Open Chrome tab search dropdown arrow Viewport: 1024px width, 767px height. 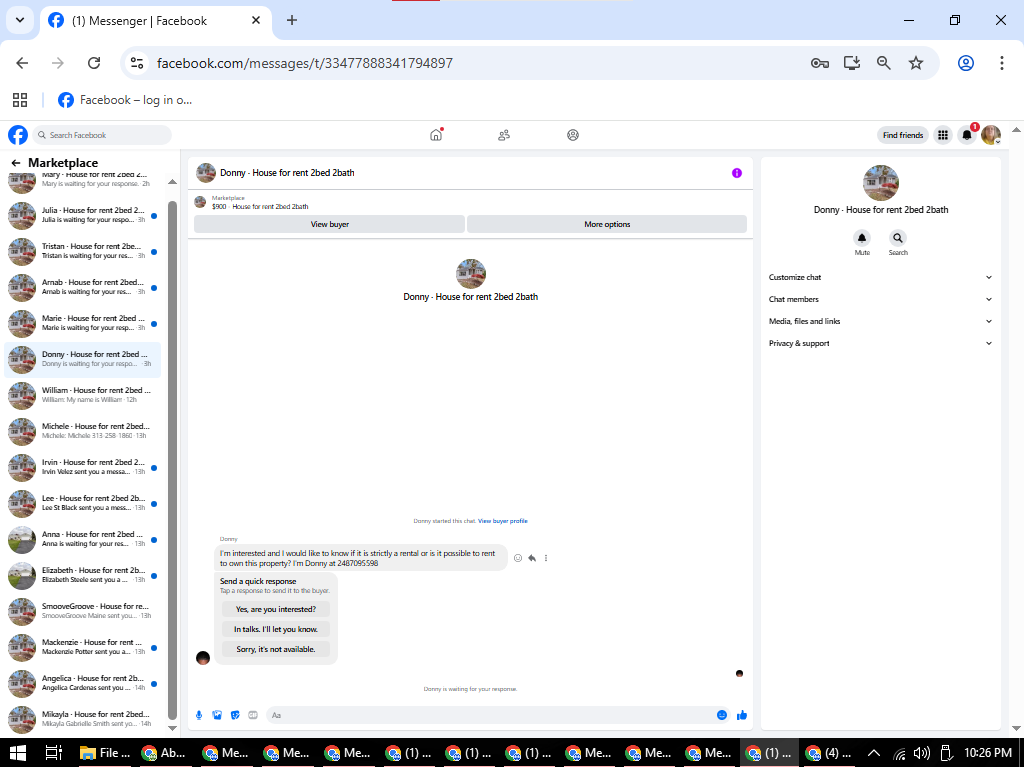coord(20,20)
